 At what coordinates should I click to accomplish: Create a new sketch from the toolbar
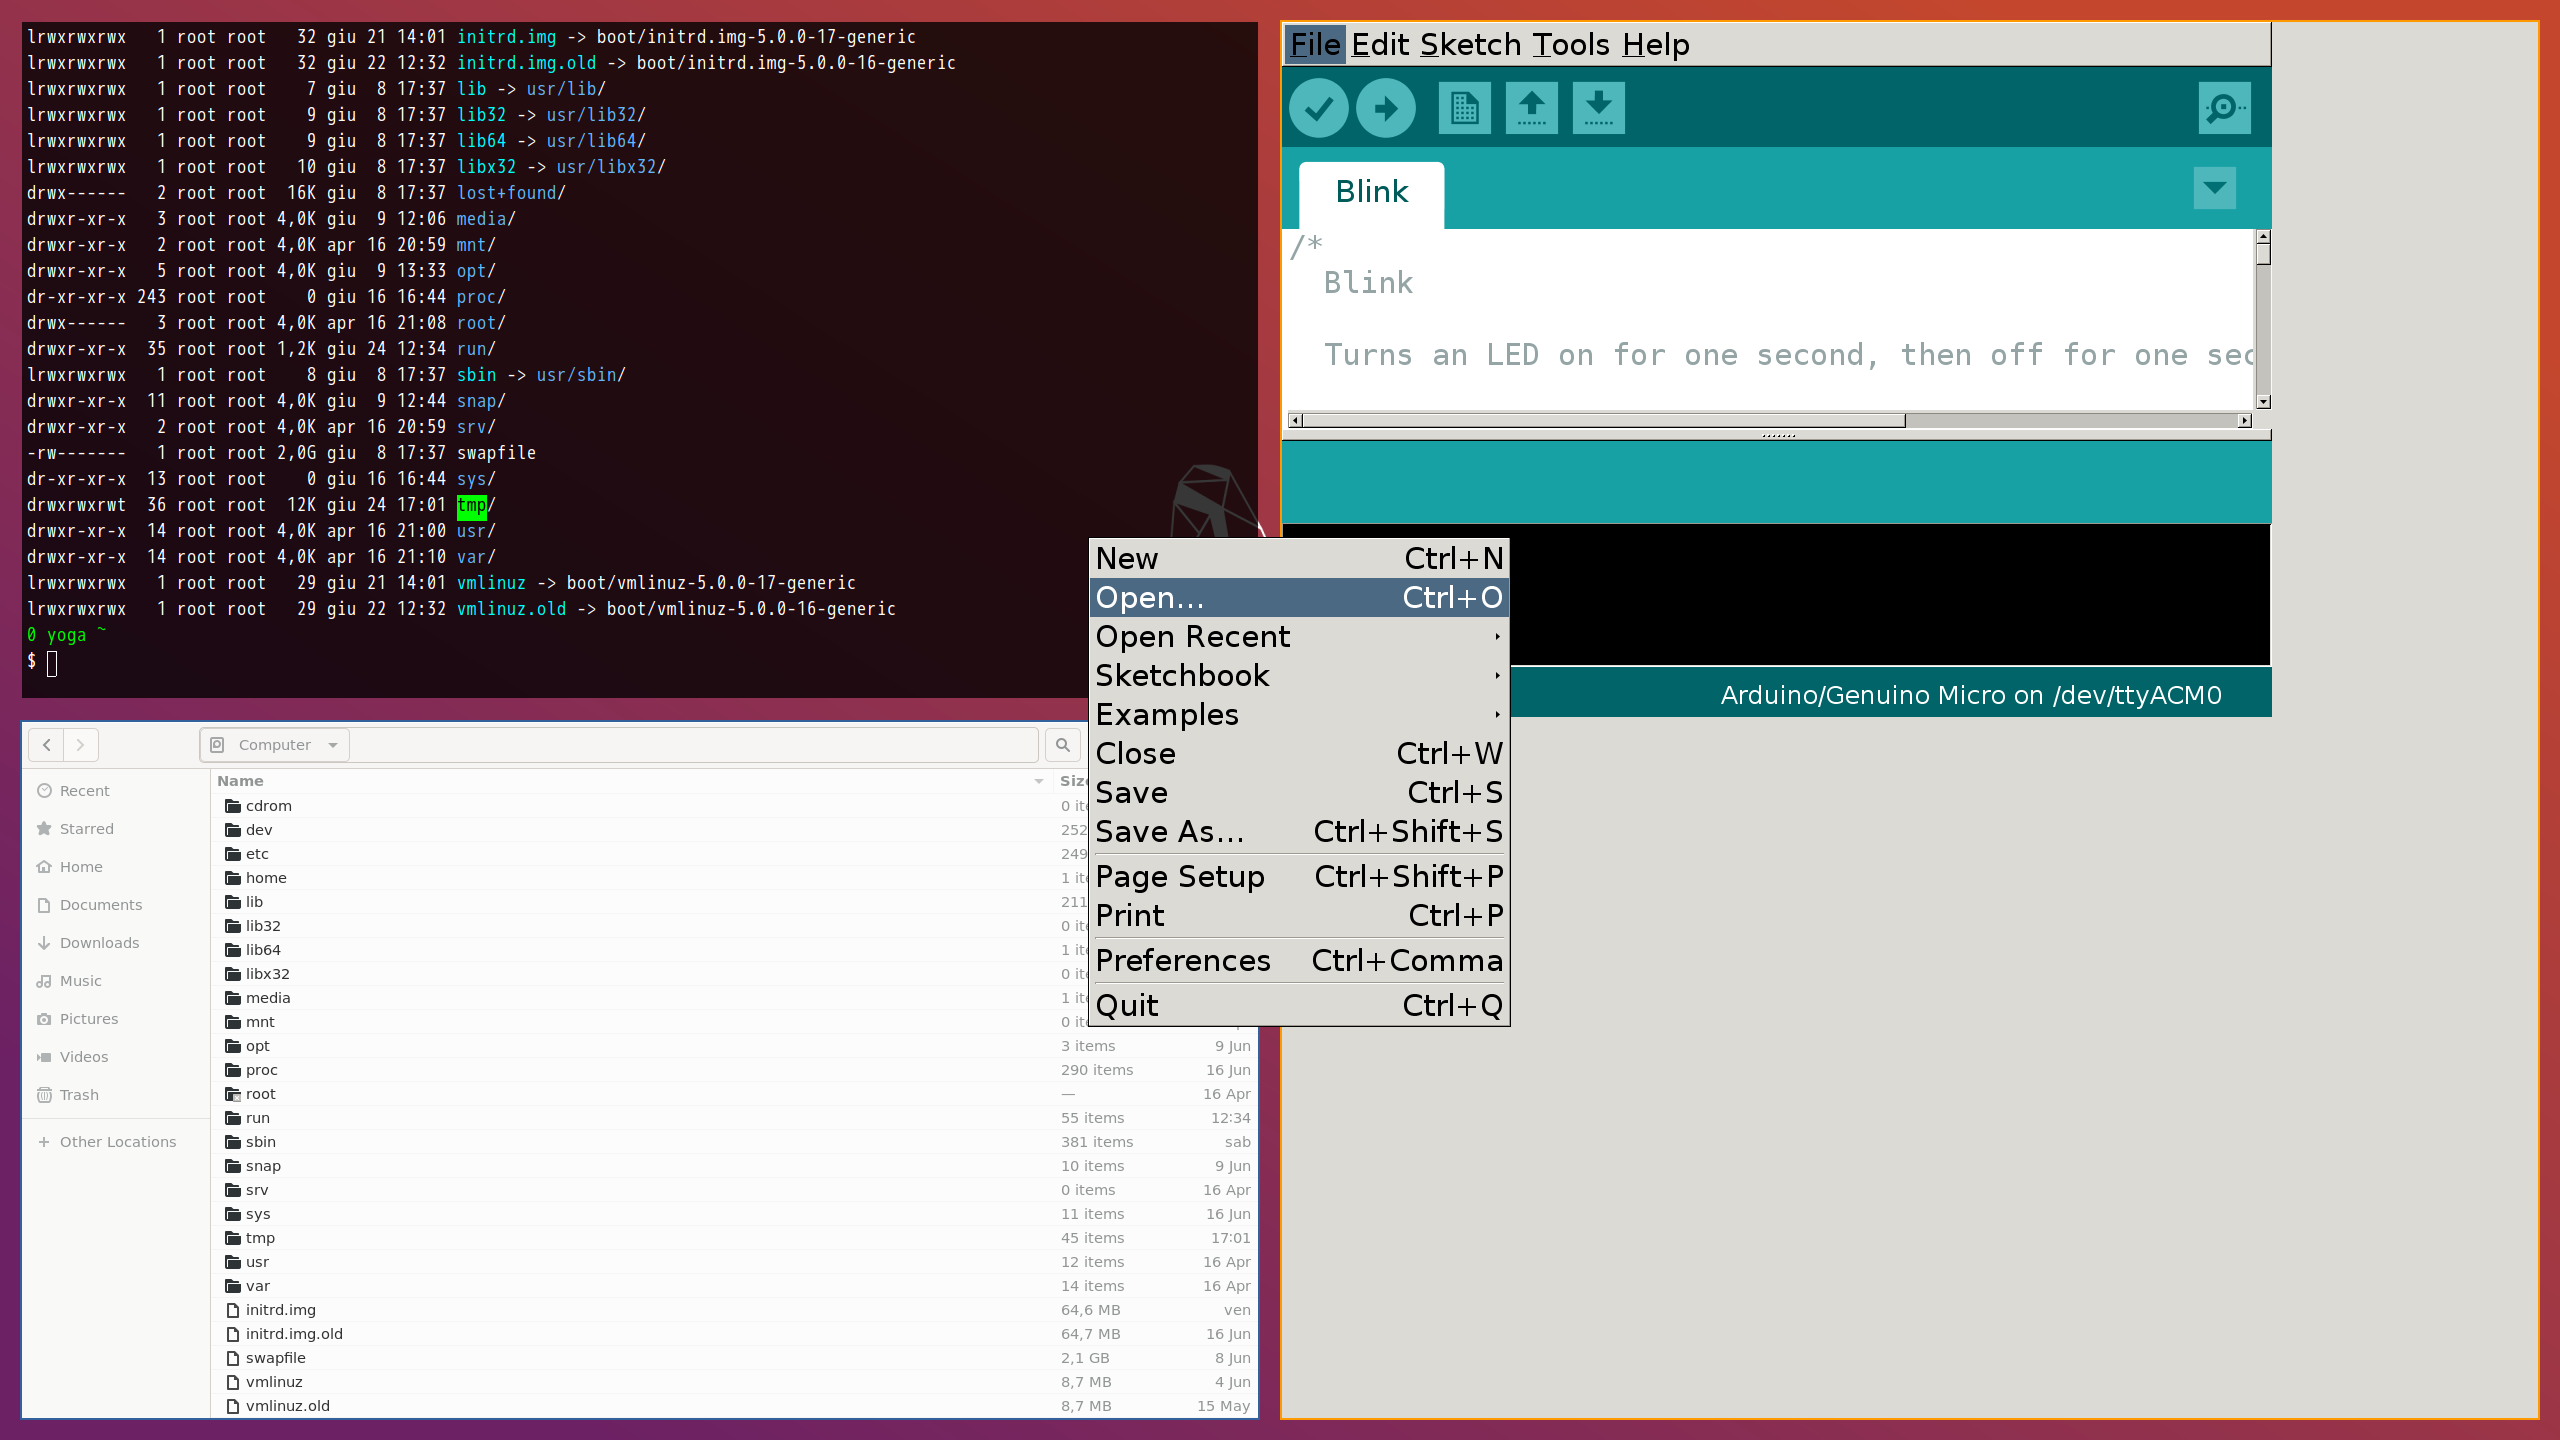pyautogui.click(x=1464, y=107)
